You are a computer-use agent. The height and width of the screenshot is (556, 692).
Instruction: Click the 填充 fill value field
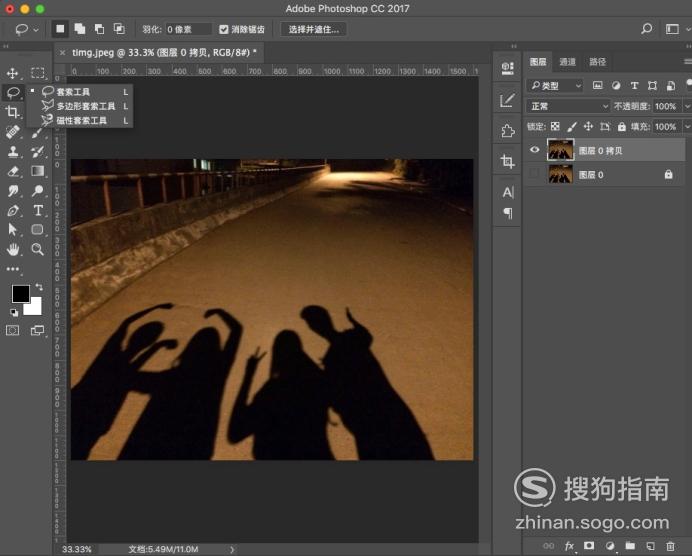[666, 127]
